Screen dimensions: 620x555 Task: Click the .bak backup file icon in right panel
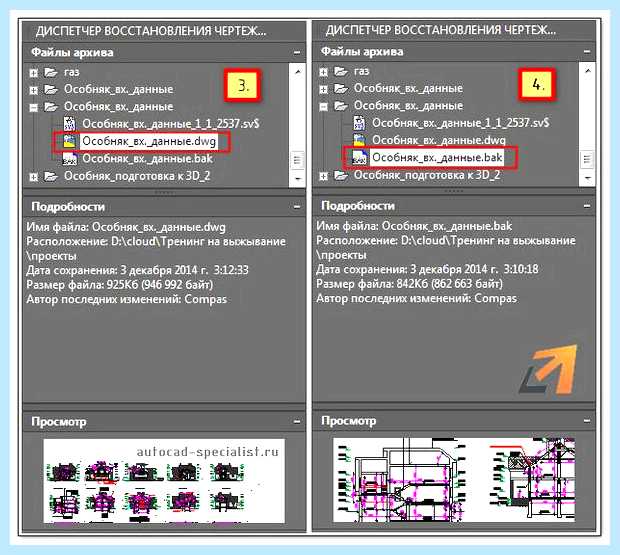(359, 158)
